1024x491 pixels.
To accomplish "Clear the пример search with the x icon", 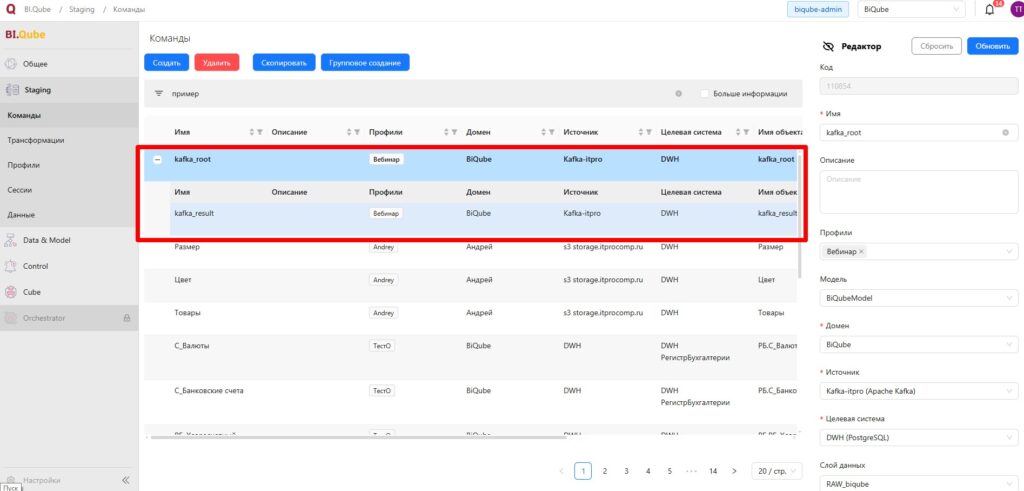I will tap(679, 94).
